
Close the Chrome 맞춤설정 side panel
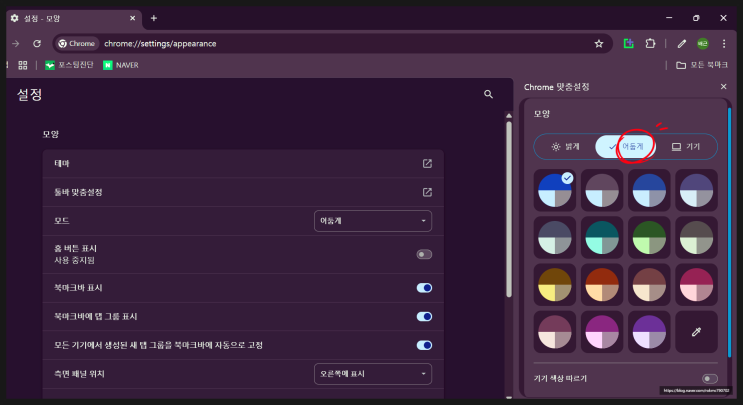click(723, 87)
